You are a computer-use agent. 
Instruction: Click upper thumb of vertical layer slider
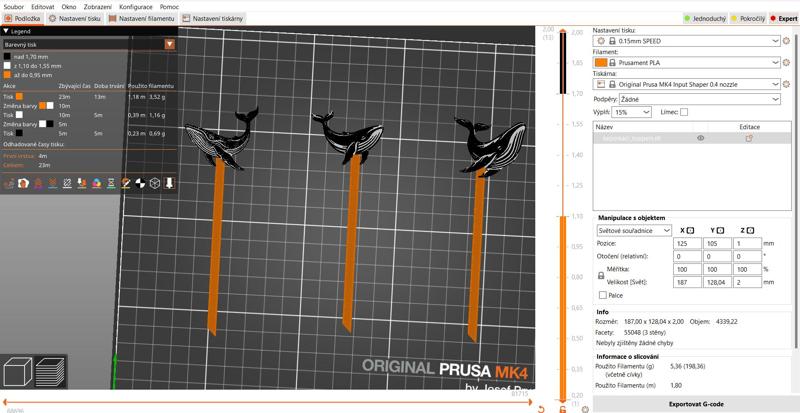click(563, 32)
